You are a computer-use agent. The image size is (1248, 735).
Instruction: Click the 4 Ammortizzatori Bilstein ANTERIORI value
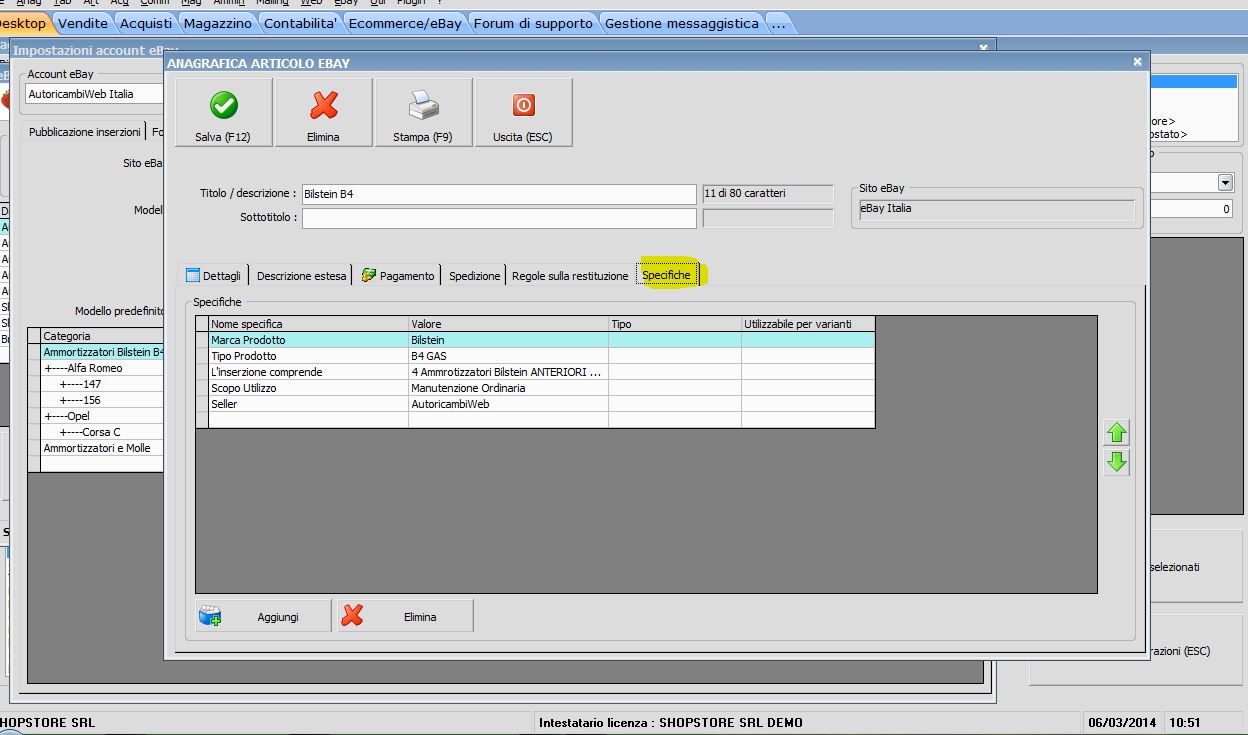tap(508, 372)
